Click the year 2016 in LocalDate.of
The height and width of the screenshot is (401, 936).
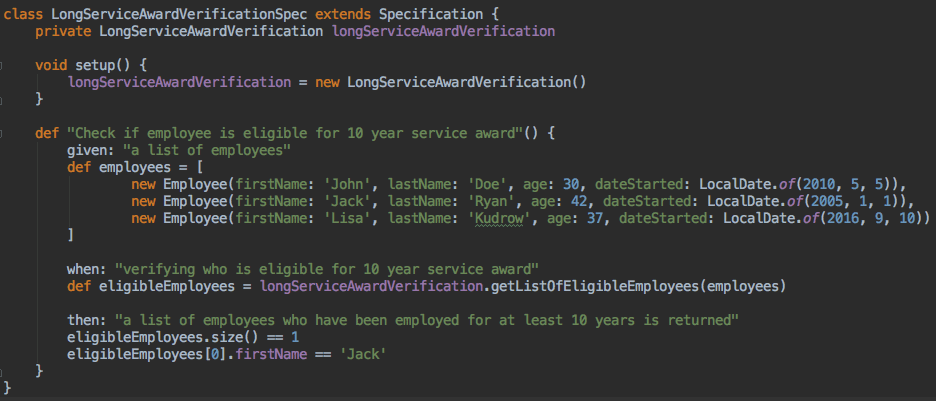(843, 218)
